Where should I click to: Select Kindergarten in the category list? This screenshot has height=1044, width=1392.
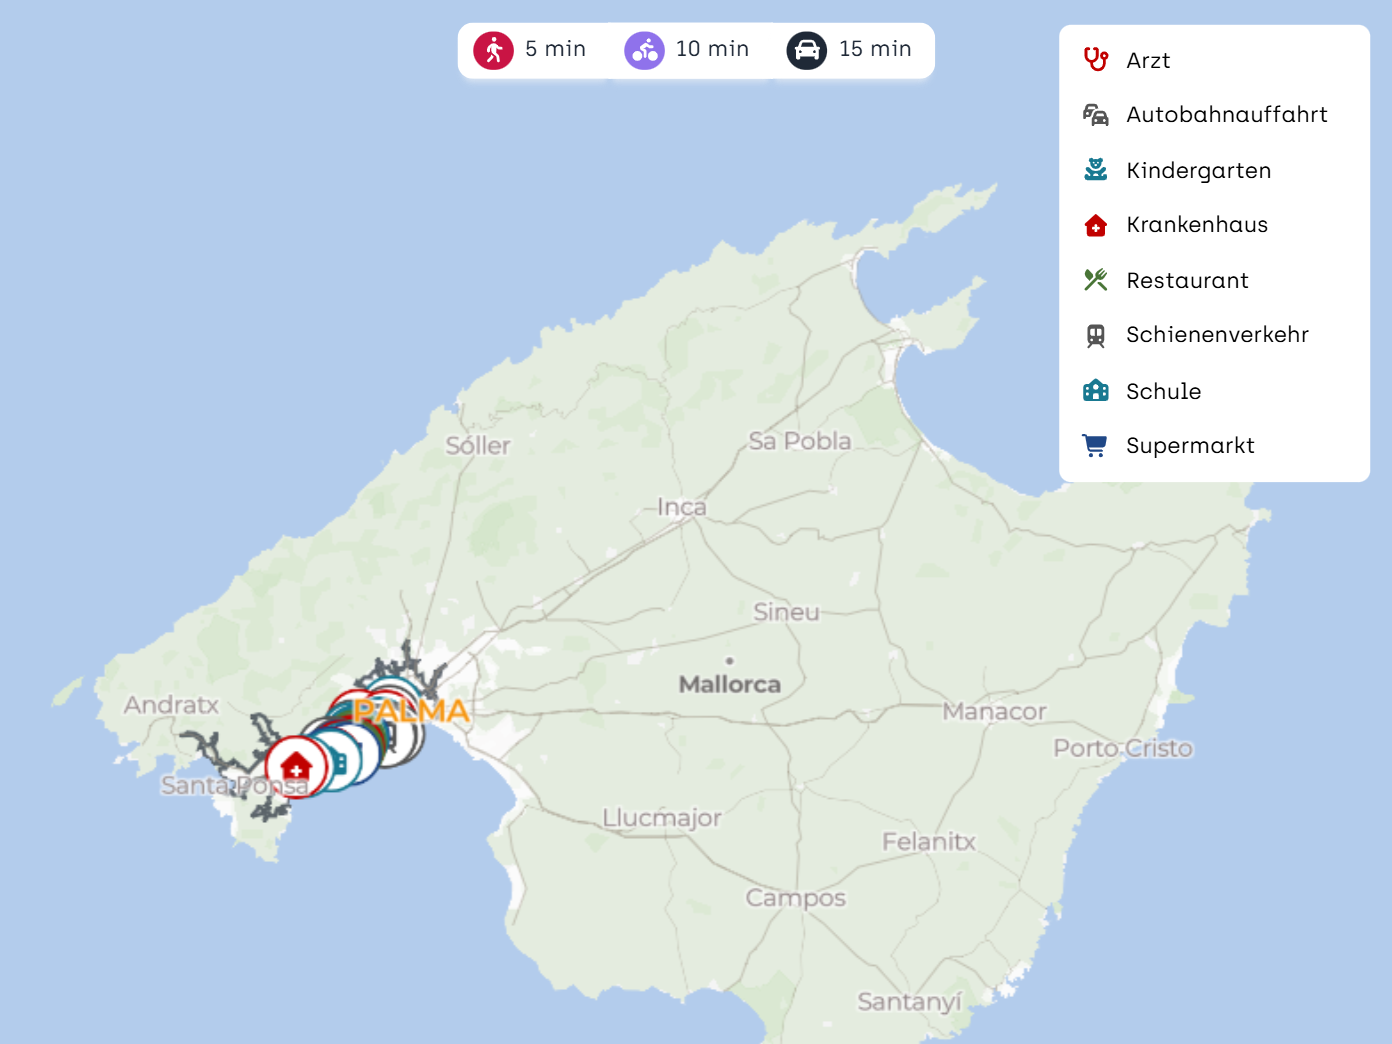point(1198,171)
